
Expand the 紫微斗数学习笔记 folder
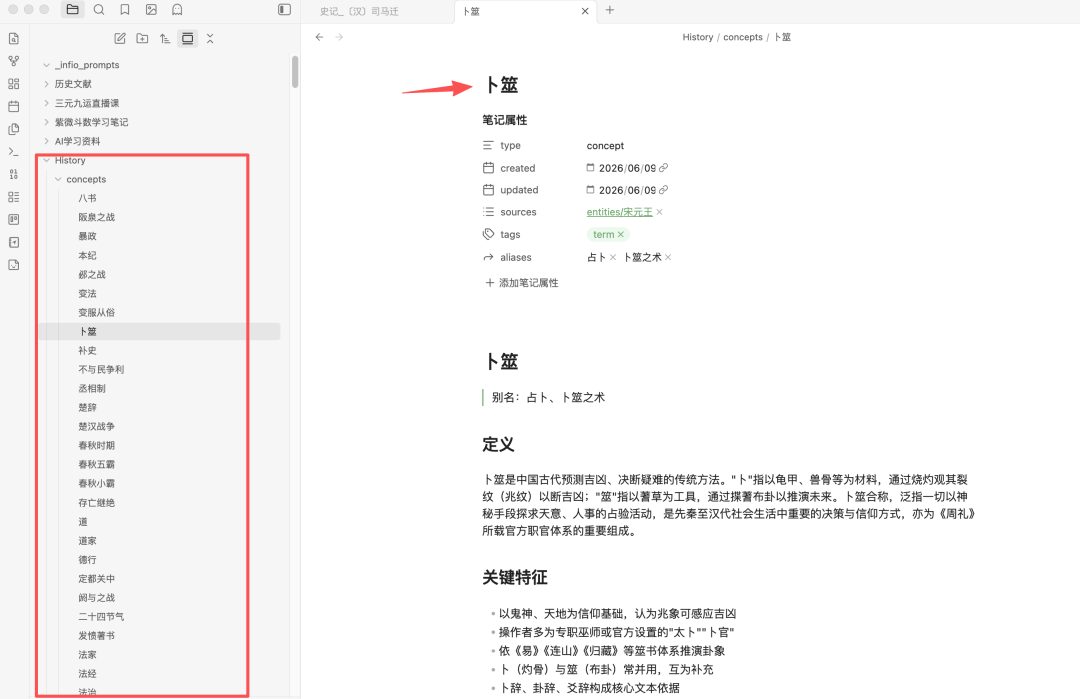coord(46,122)
